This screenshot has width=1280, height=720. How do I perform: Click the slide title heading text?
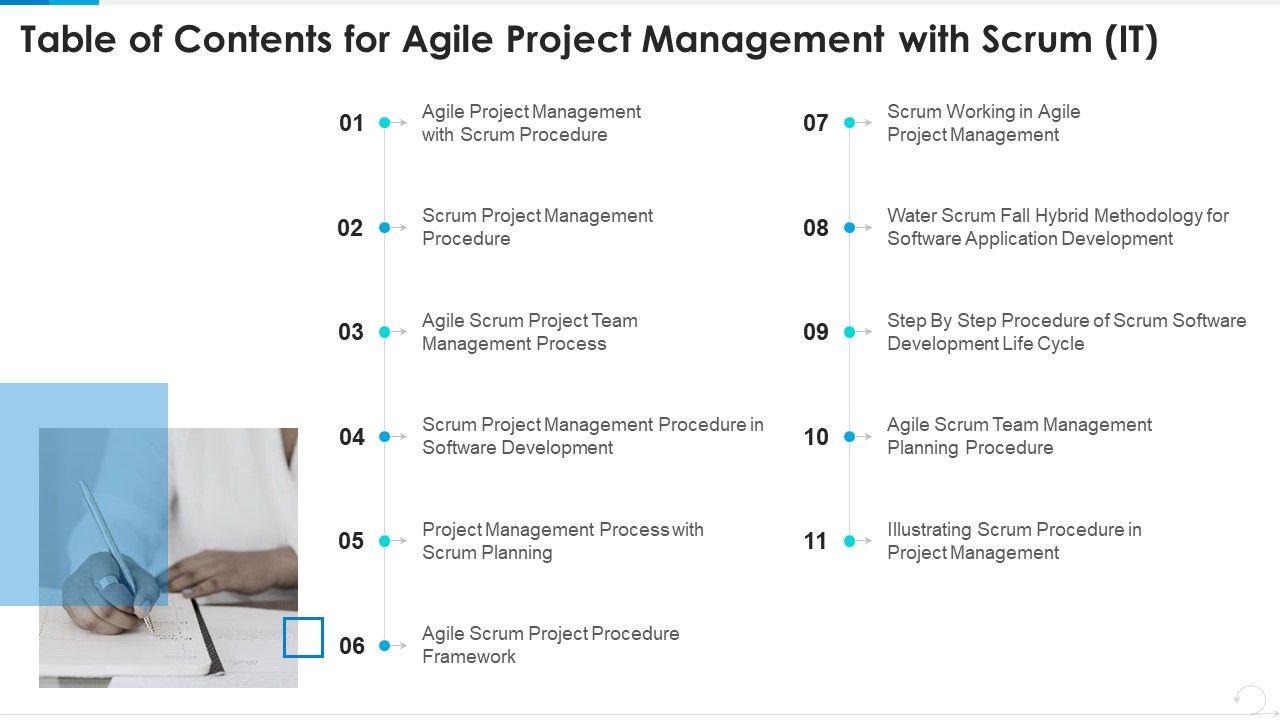(x=589, y=40)
